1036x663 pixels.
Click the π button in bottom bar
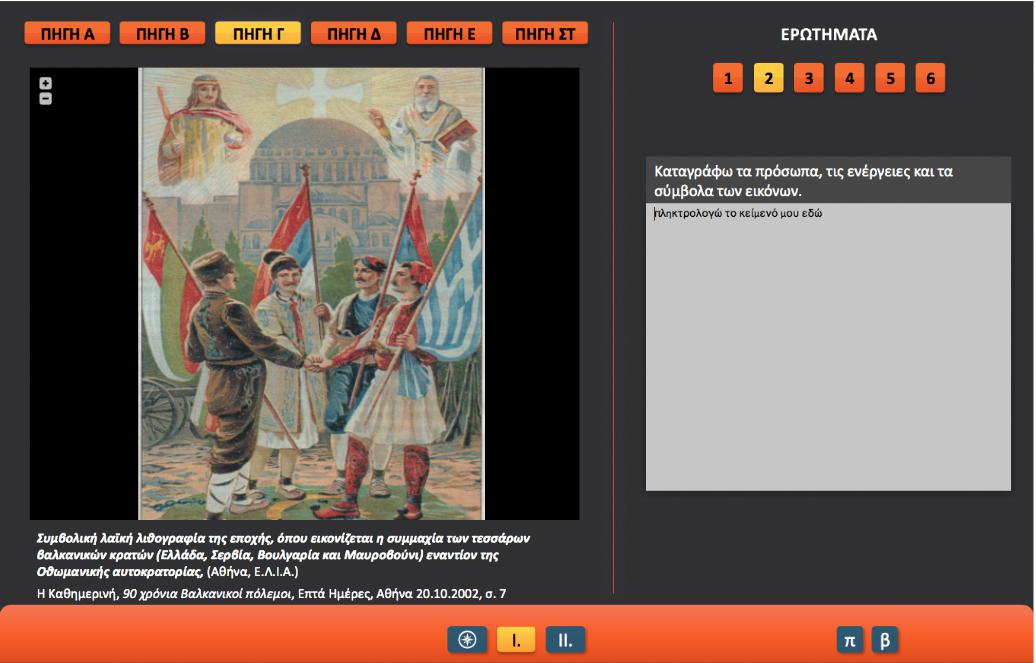click(850, 640)
